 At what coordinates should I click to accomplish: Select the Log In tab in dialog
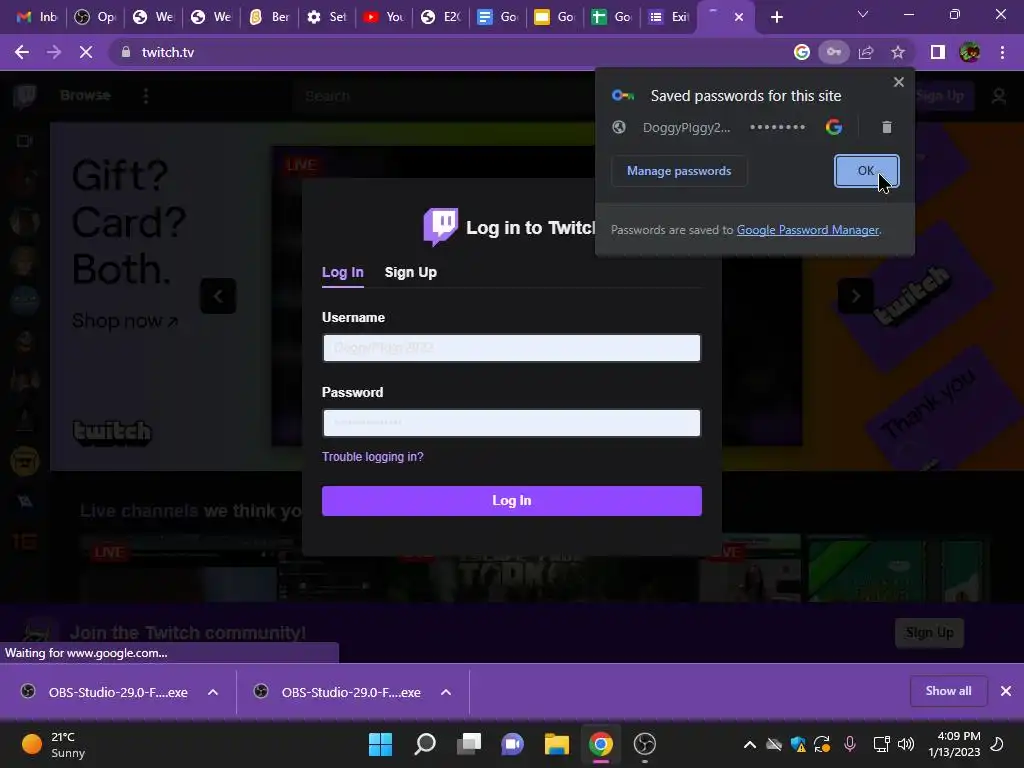pyautogui.click(x=343, y=272)
